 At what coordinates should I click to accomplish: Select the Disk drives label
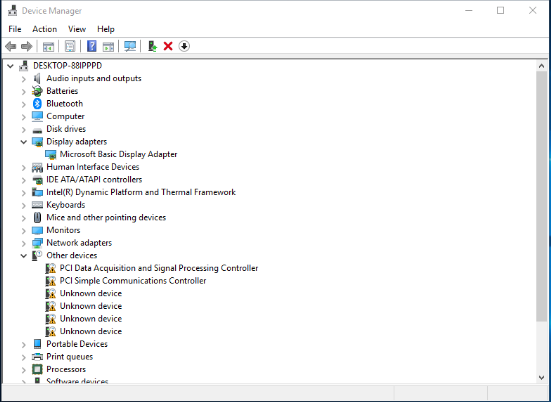click(x=66, y=129)
